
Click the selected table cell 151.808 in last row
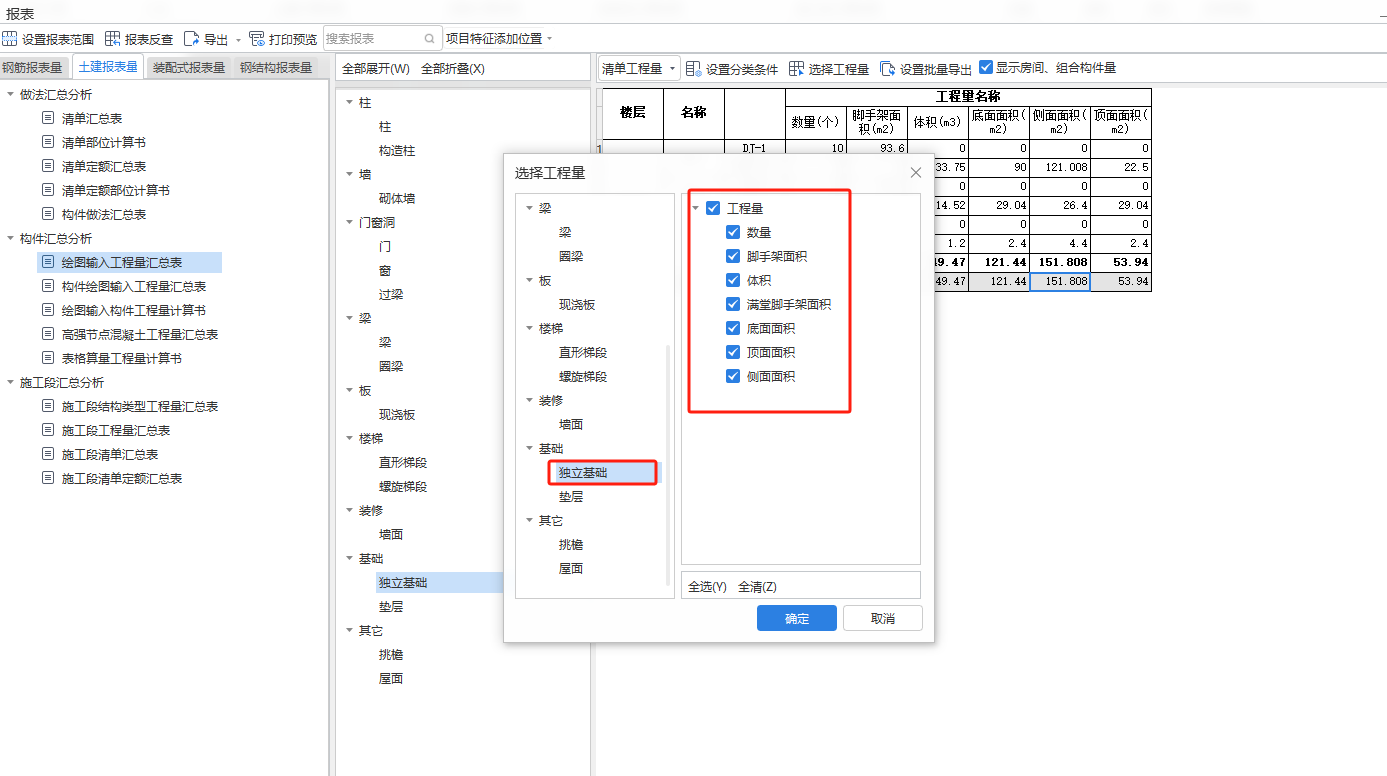[1059, 282]
